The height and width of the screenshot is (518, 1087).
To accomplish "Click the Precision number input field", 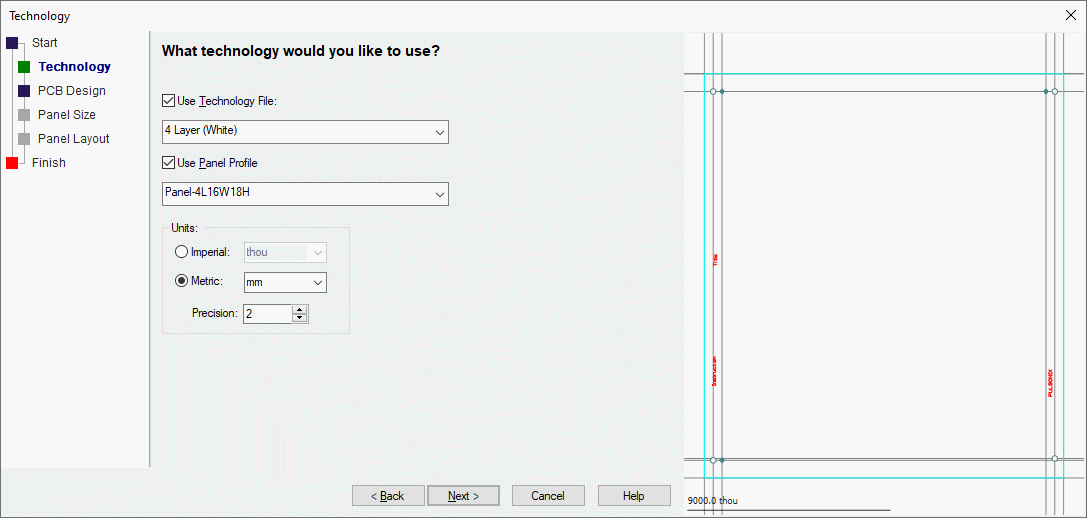I will pyautogui.click(x=267, y=314).
